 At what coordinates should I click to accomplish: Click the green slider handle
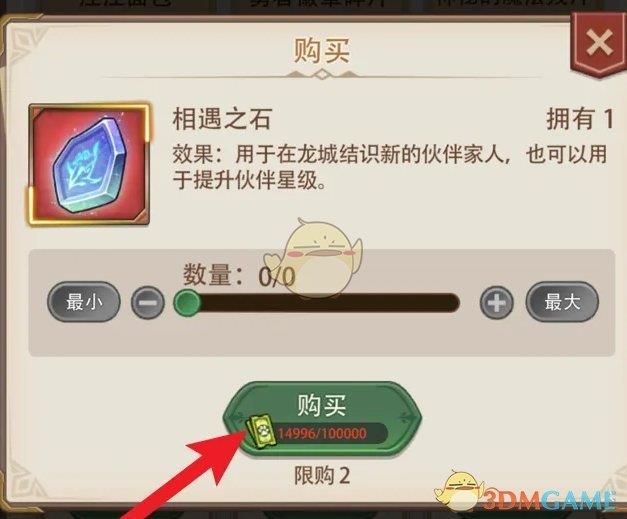pyautogui.click(x=187, y=303)
